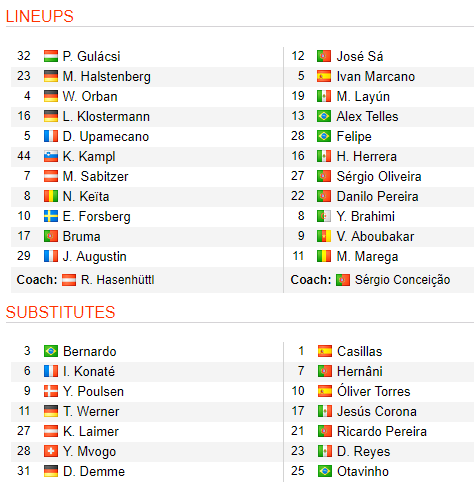Click Denmark flag next to Y. Poulsen
This screenshot has width=474, height=486.
51,391
